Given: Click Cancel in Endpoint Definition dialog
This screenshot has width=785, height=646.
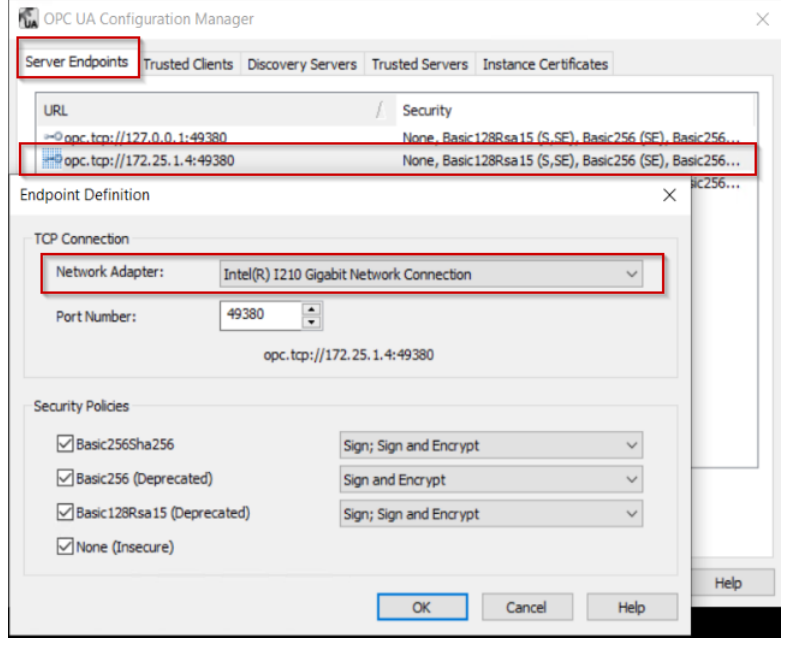Looking at the screenshot, I should pyautogui.click(x=526, y=607).
